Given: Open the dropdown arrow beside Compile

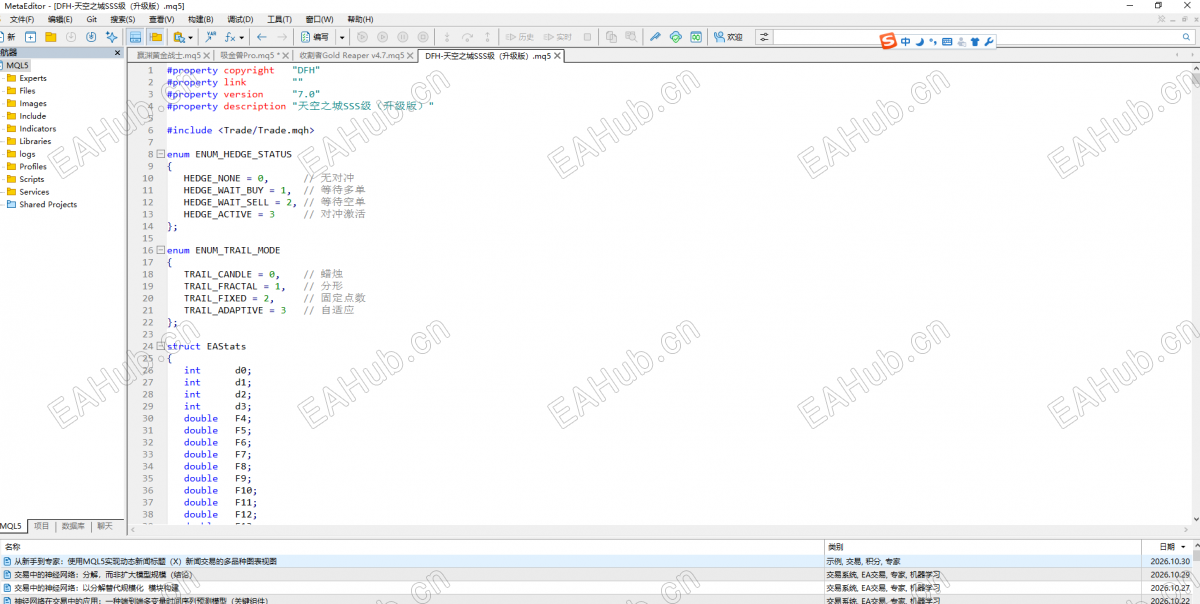Looking at the screenshot, I should pos(342,37).
